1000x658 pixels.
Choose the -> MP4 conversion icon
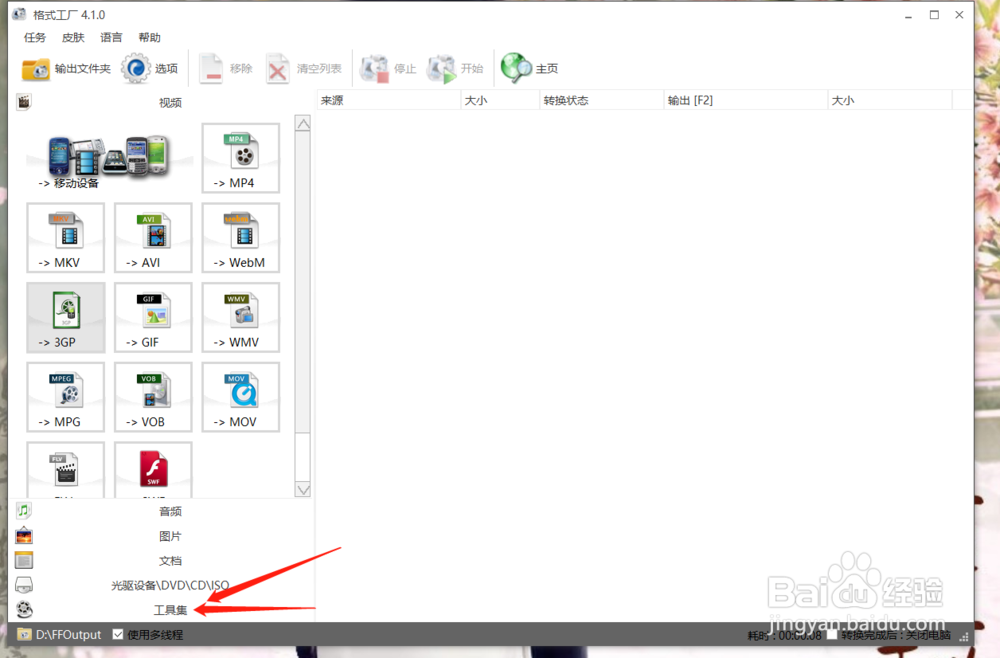[240, 158]
